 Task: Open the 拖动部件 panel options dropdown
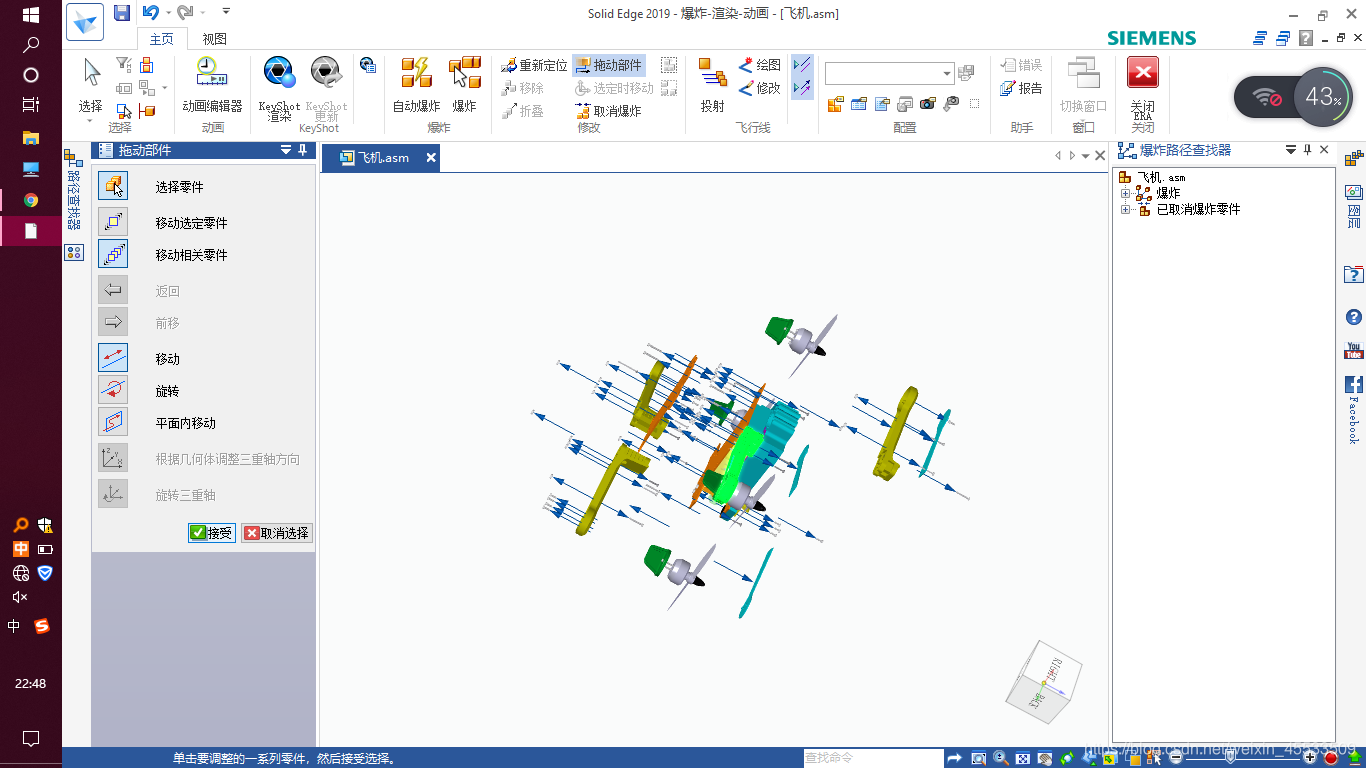pos(286,150)
